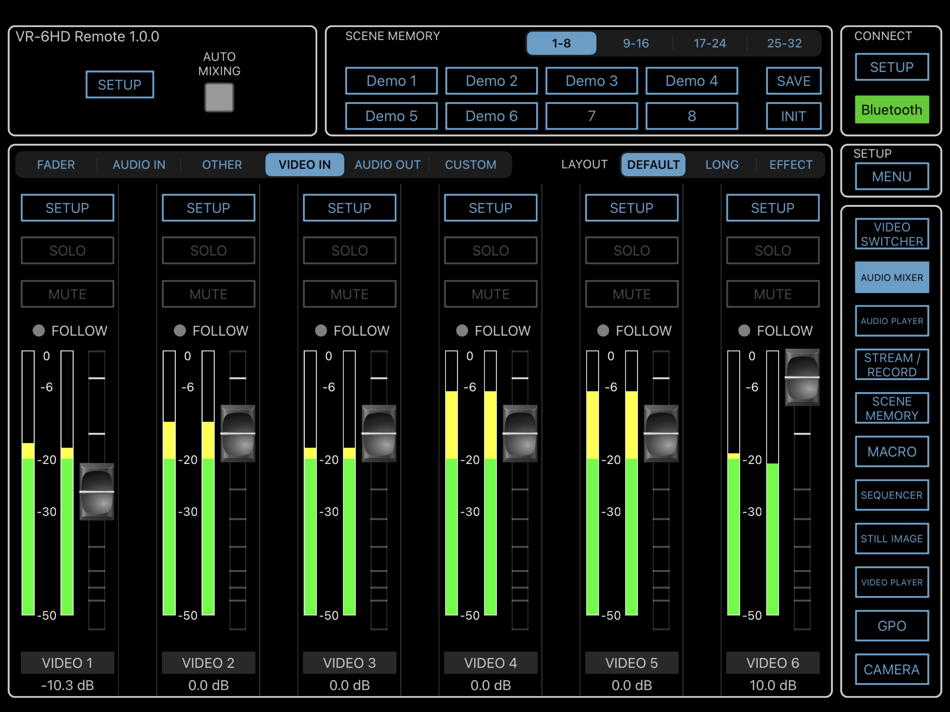Switch to the OTHER tab
The height and width of the screenshot is (712, 950).
pos(222,165)
